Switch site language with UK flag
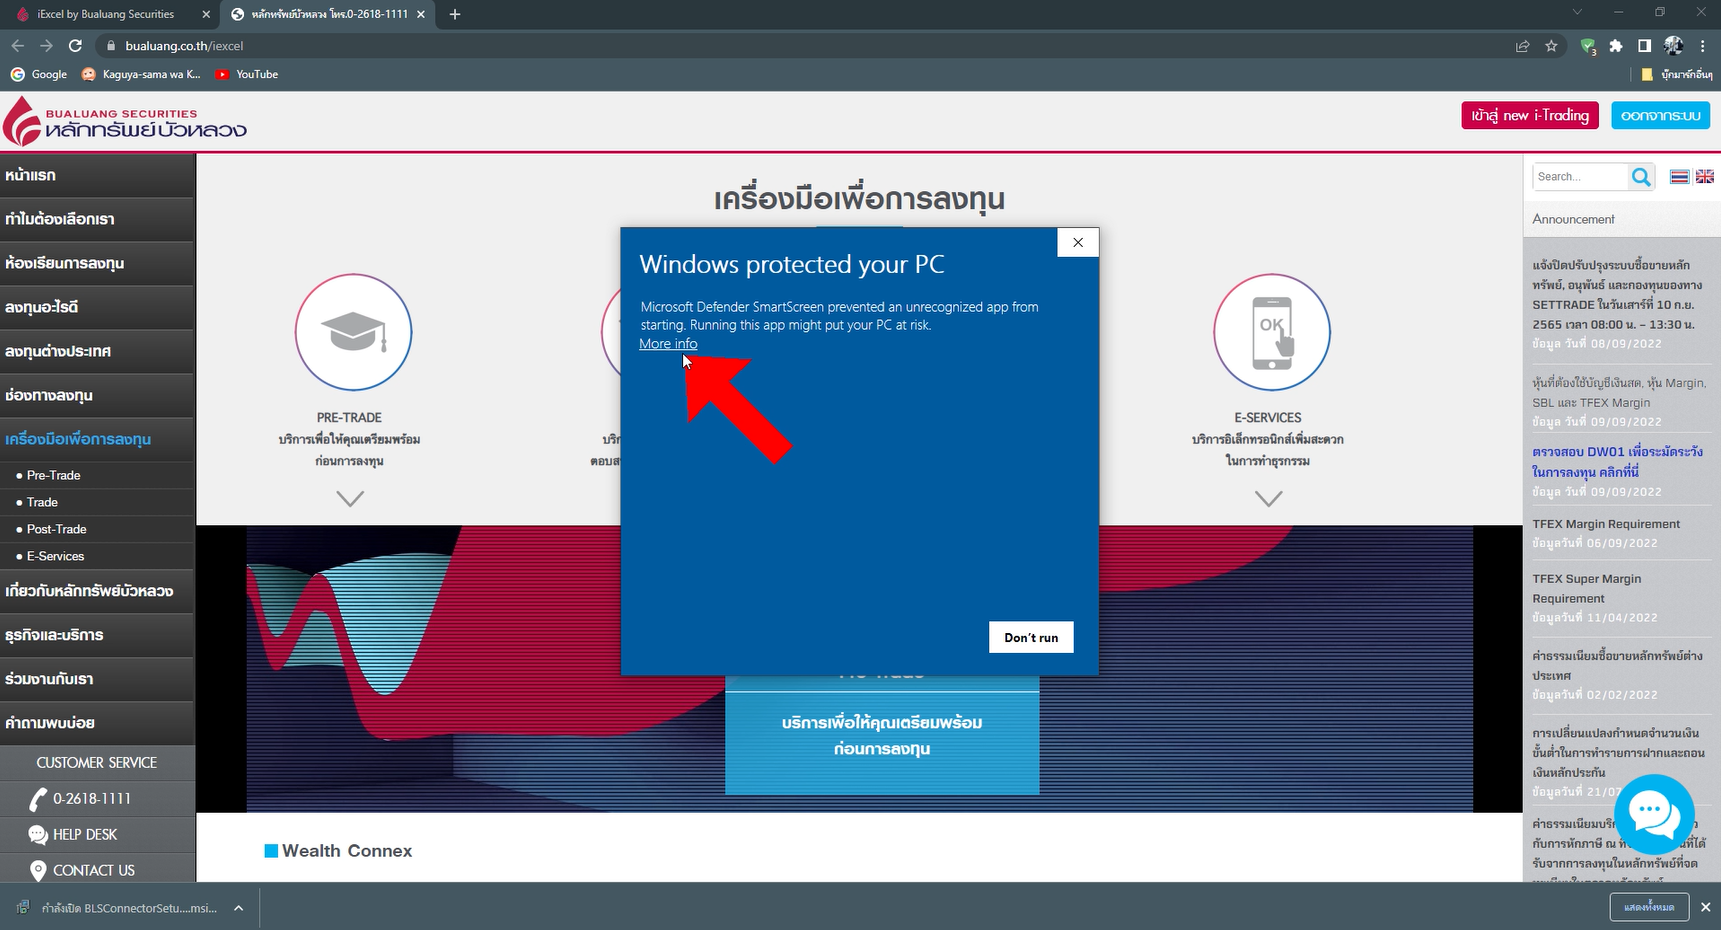Screen dimensions: 1721x930 (1705, 177)
